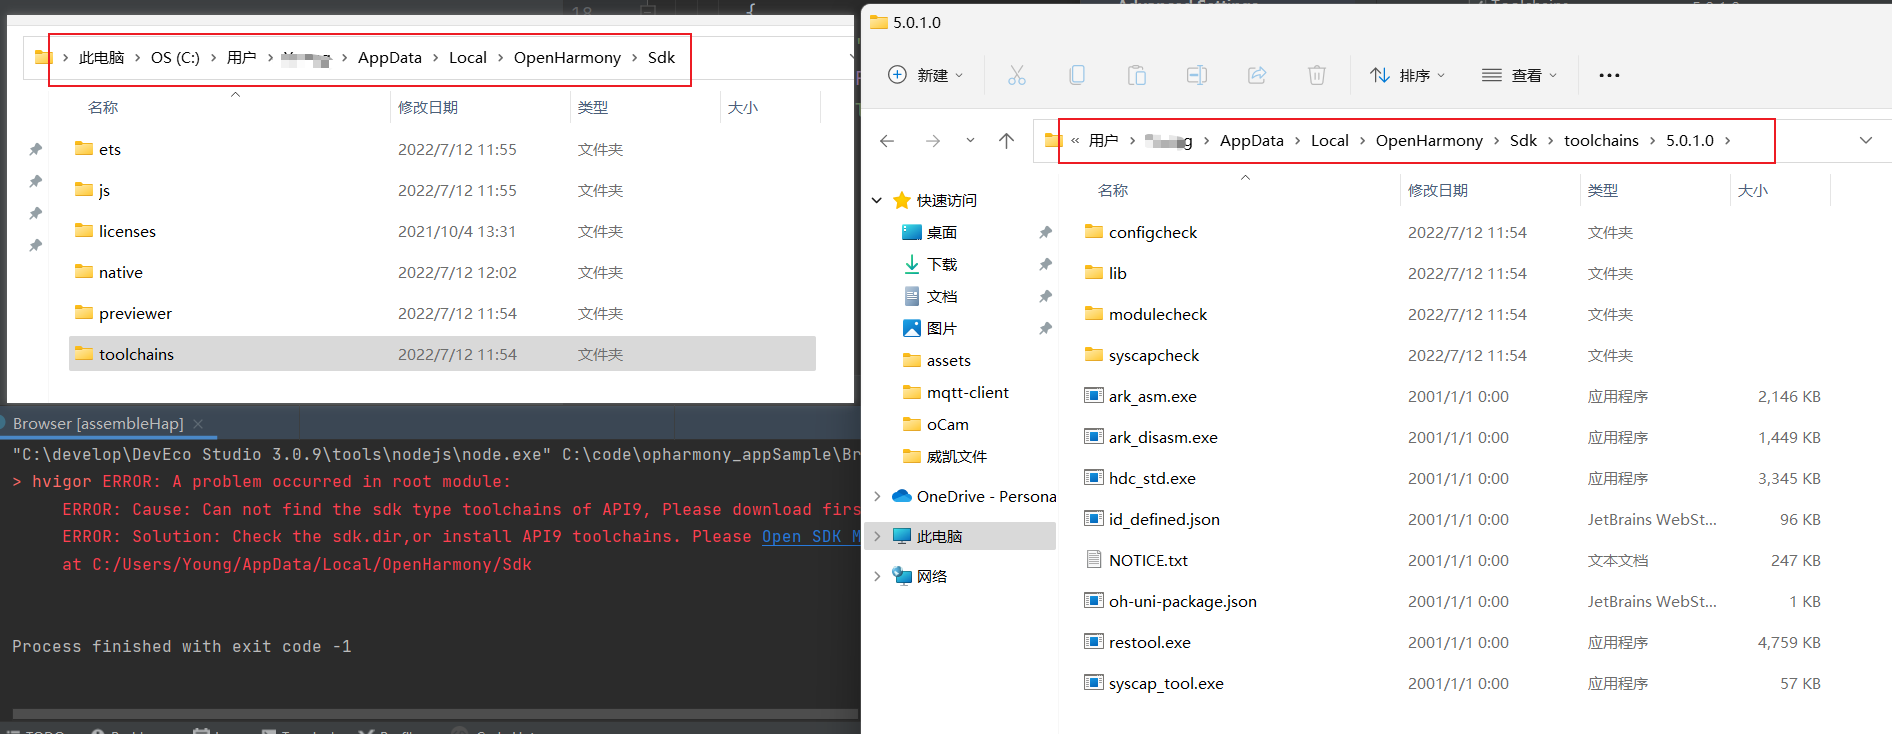The image size is (1892, 734).
Task: Open the mqtt-client folder in sidebar
Action: [967, 392]
